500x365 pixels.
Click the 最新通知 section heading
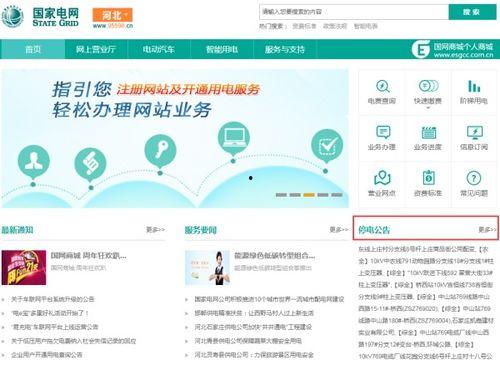pyautogui.click(x=17, y=229)
